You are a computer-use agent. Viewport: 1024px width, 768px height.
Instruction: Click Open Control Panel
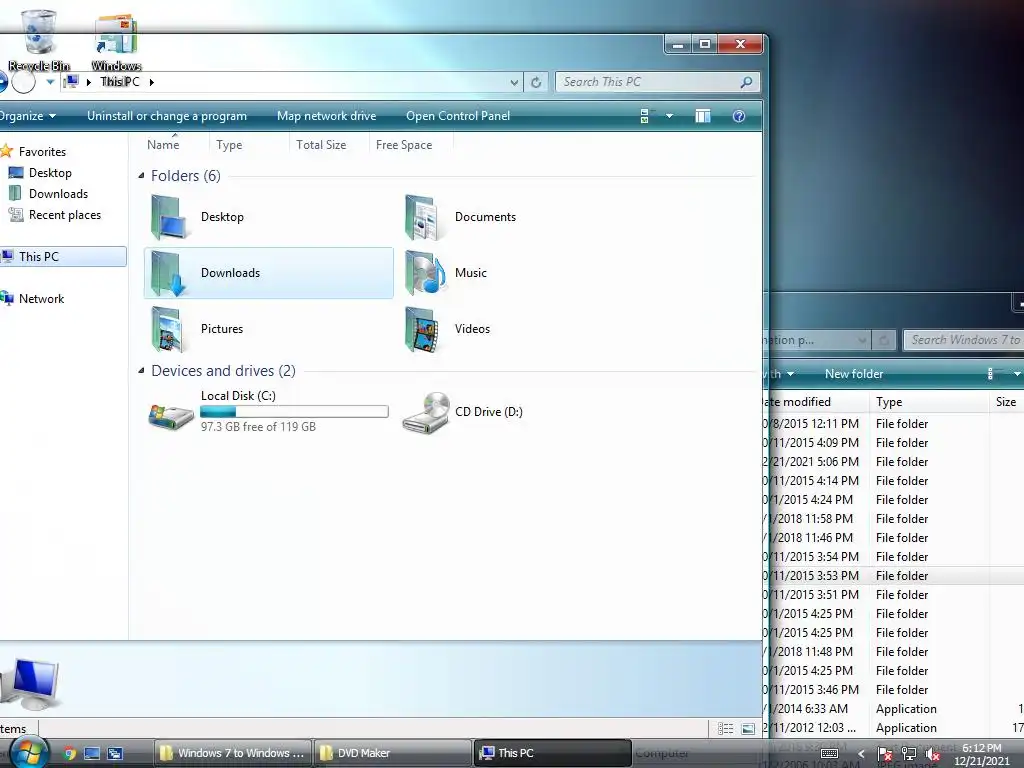pyautogui.click(x=458, y=116)
